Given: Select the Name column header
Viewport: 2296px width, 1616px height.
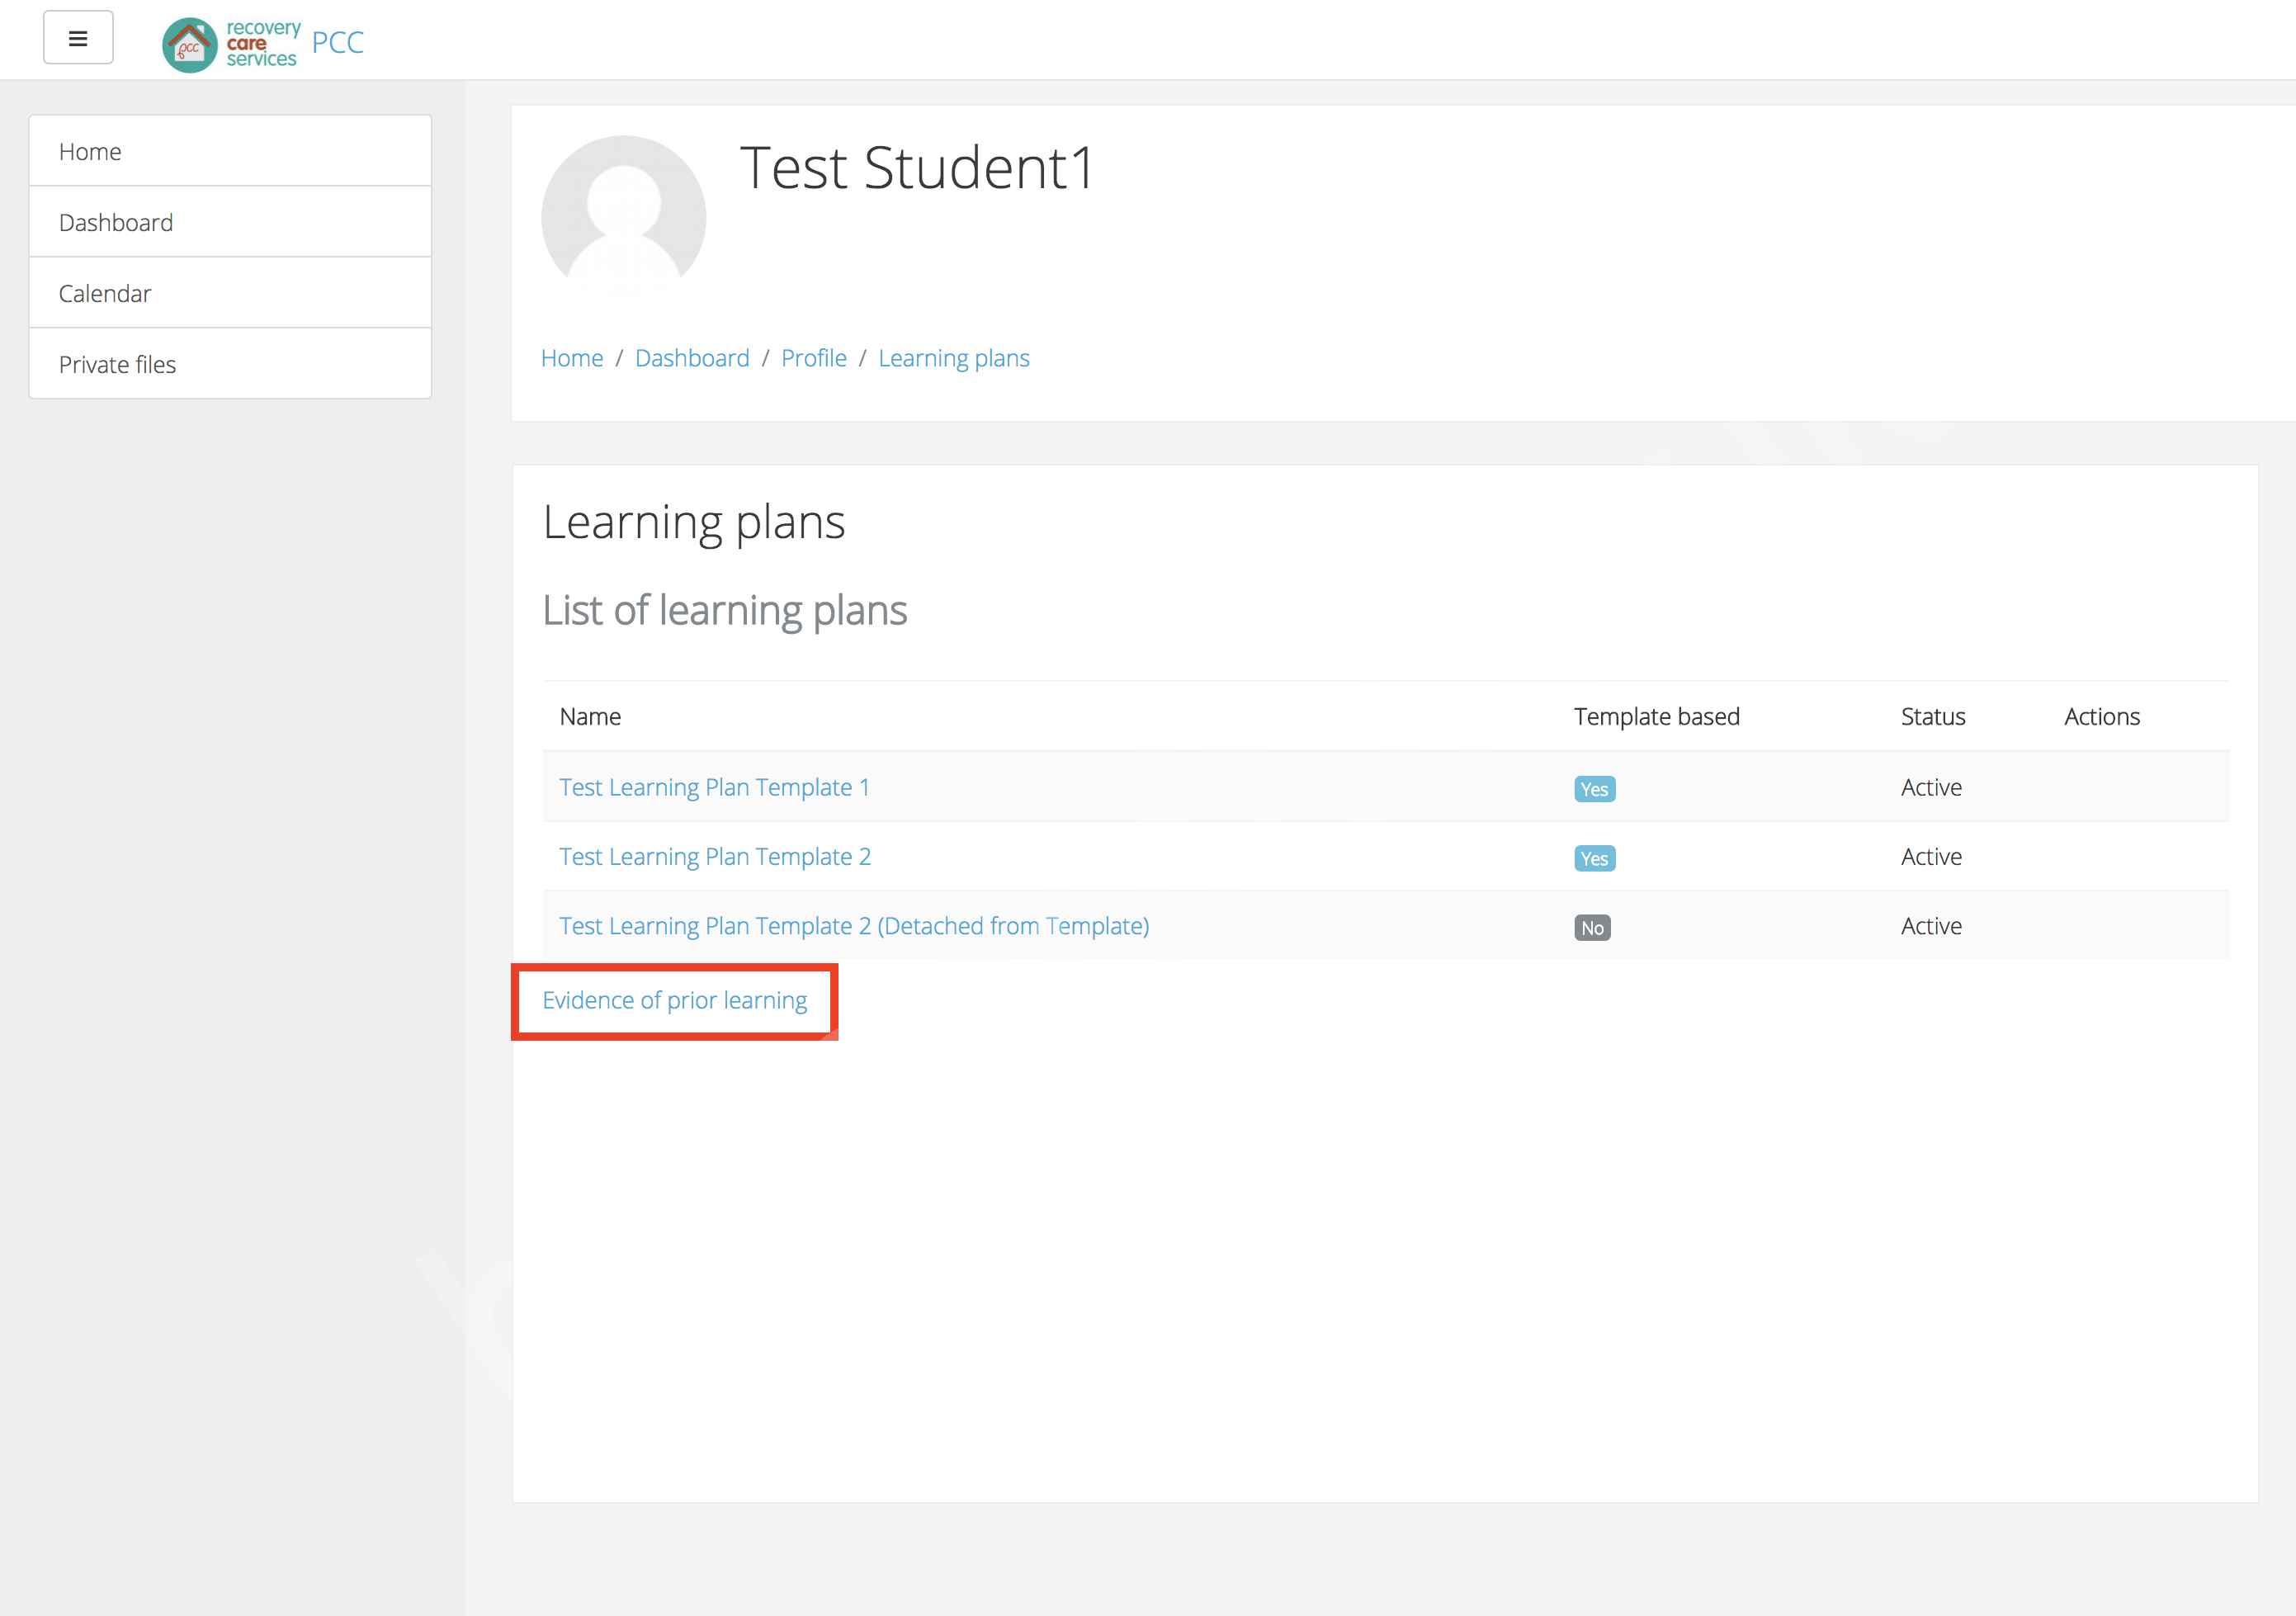Looking at the screenshot, I should coord(590,716).
